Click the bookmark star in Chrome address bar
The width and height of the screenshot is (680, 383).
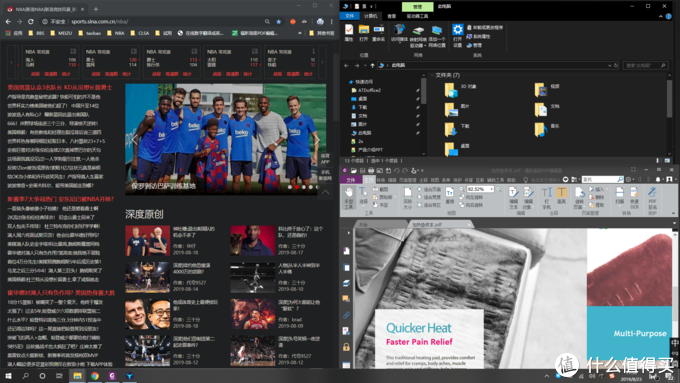click(x=278, y=21)
